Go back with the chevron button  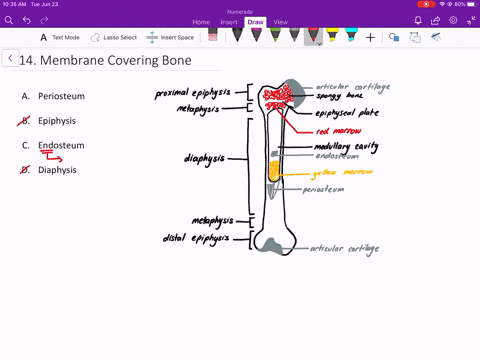pyautogui.click(x=10, y=58)
